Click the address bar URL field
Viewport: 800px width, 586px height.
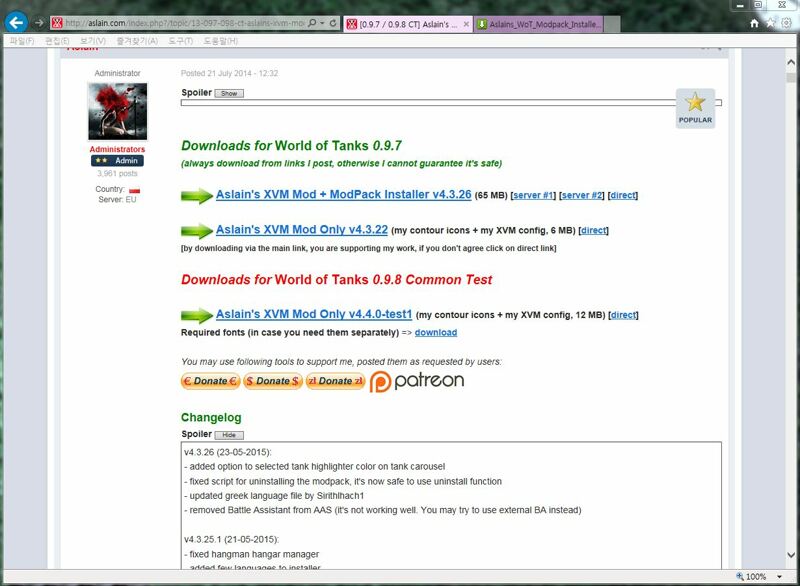coord(185,23)
